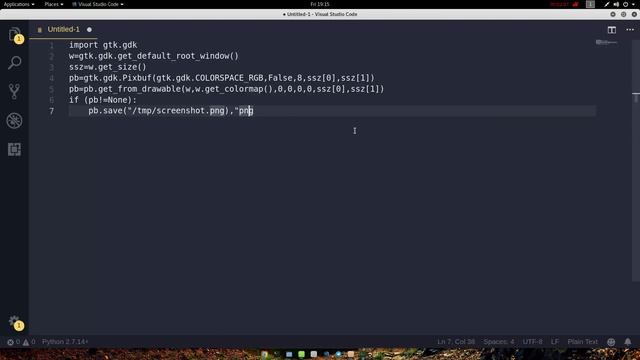
Task: Open the feedback smiley in status bar
Action: (611, 342)
